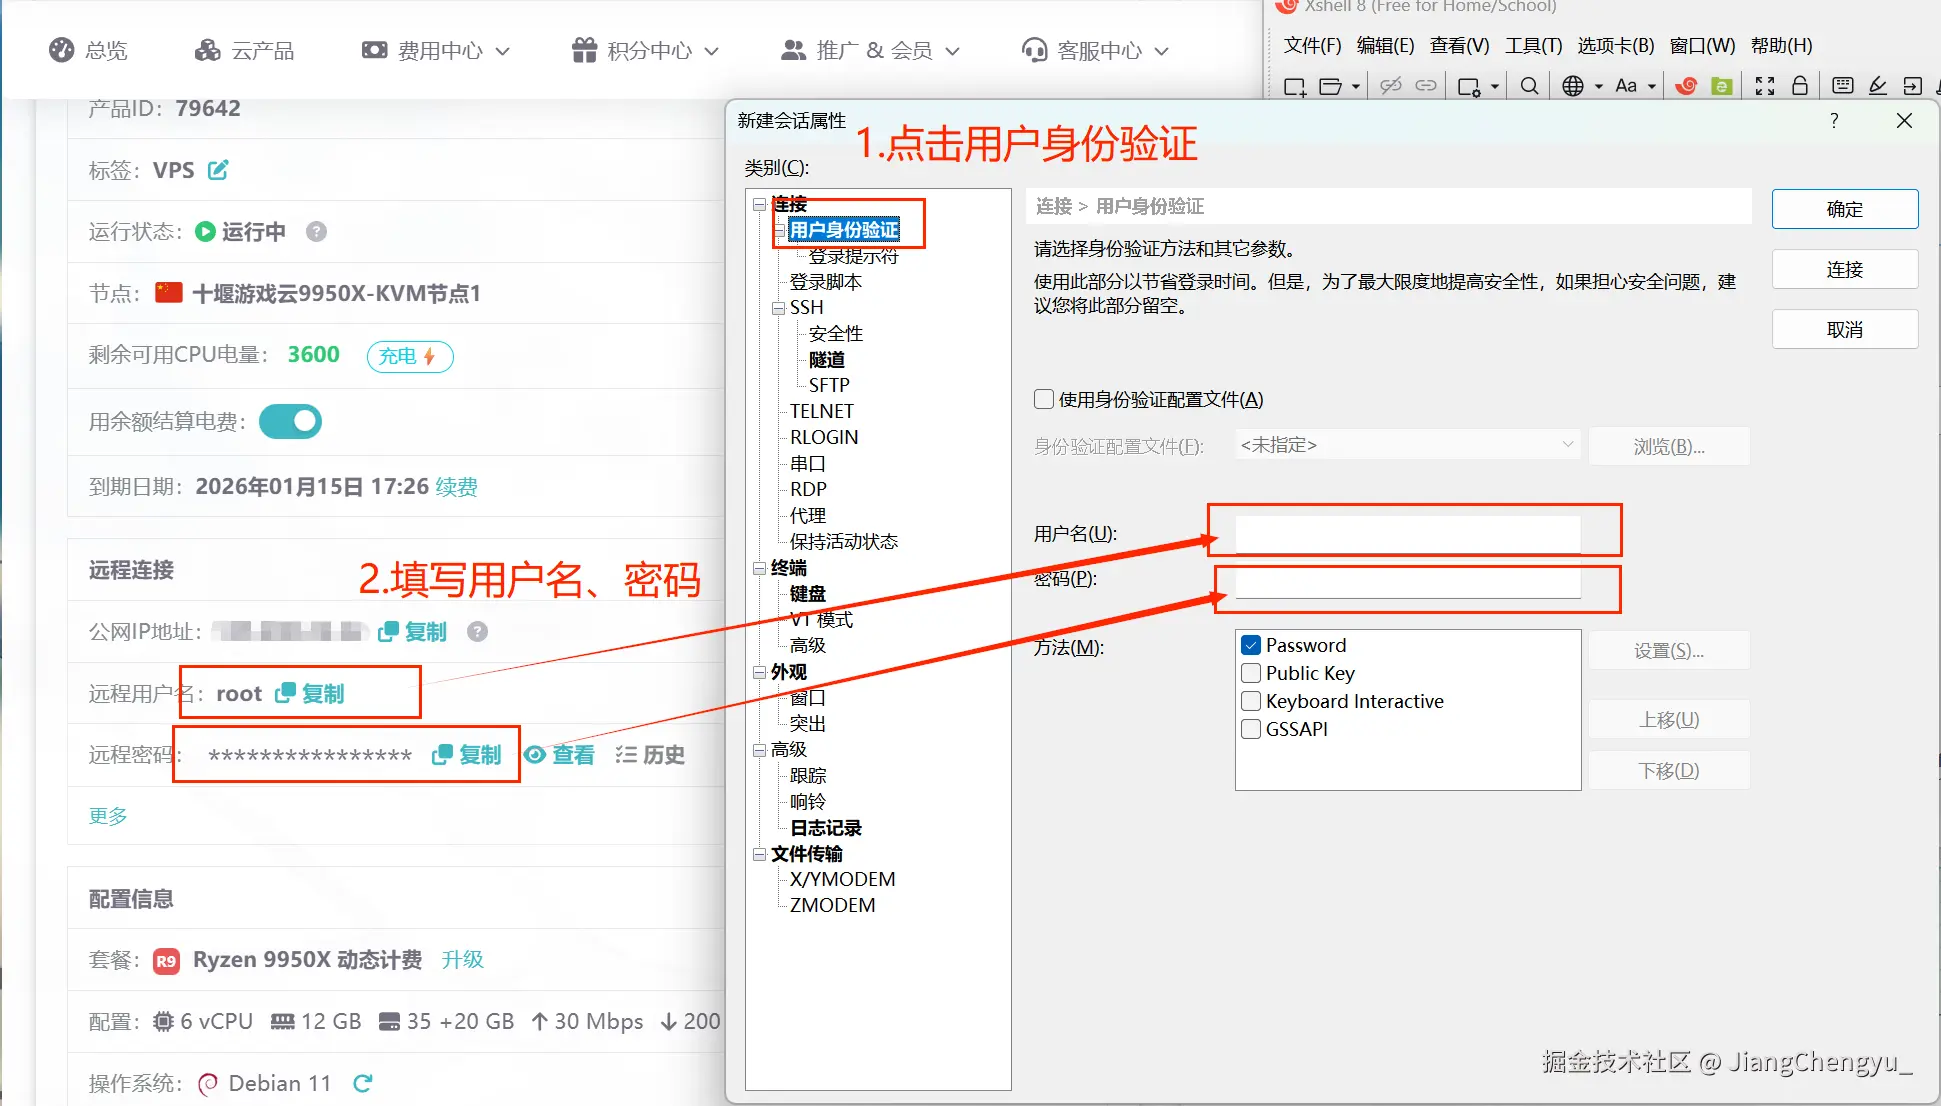Open the authentication profile combo box

point(1406,445)
